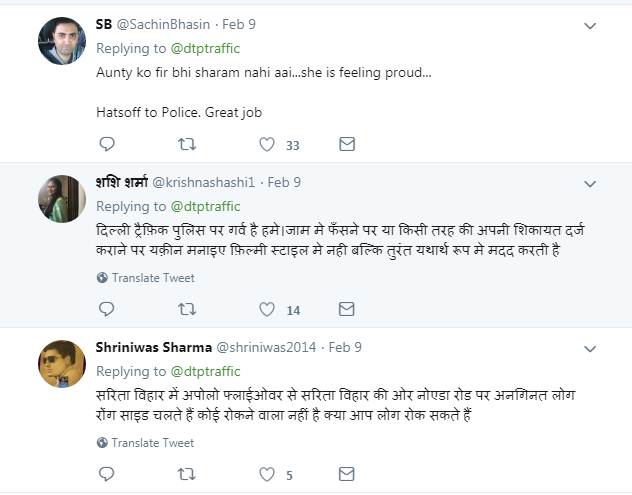632x495 pixels.
Task: Open the dropdown on Shriniwas Sharma's tweet
Action: click(590, 349)
